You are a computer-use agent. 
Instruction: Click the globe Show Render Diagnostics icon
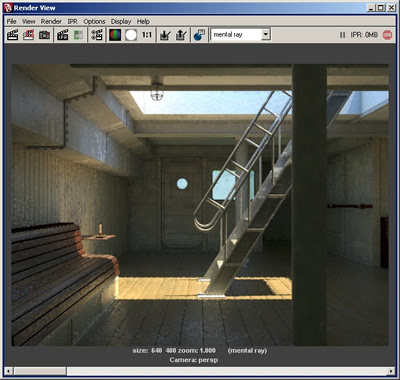pos(199,35)
